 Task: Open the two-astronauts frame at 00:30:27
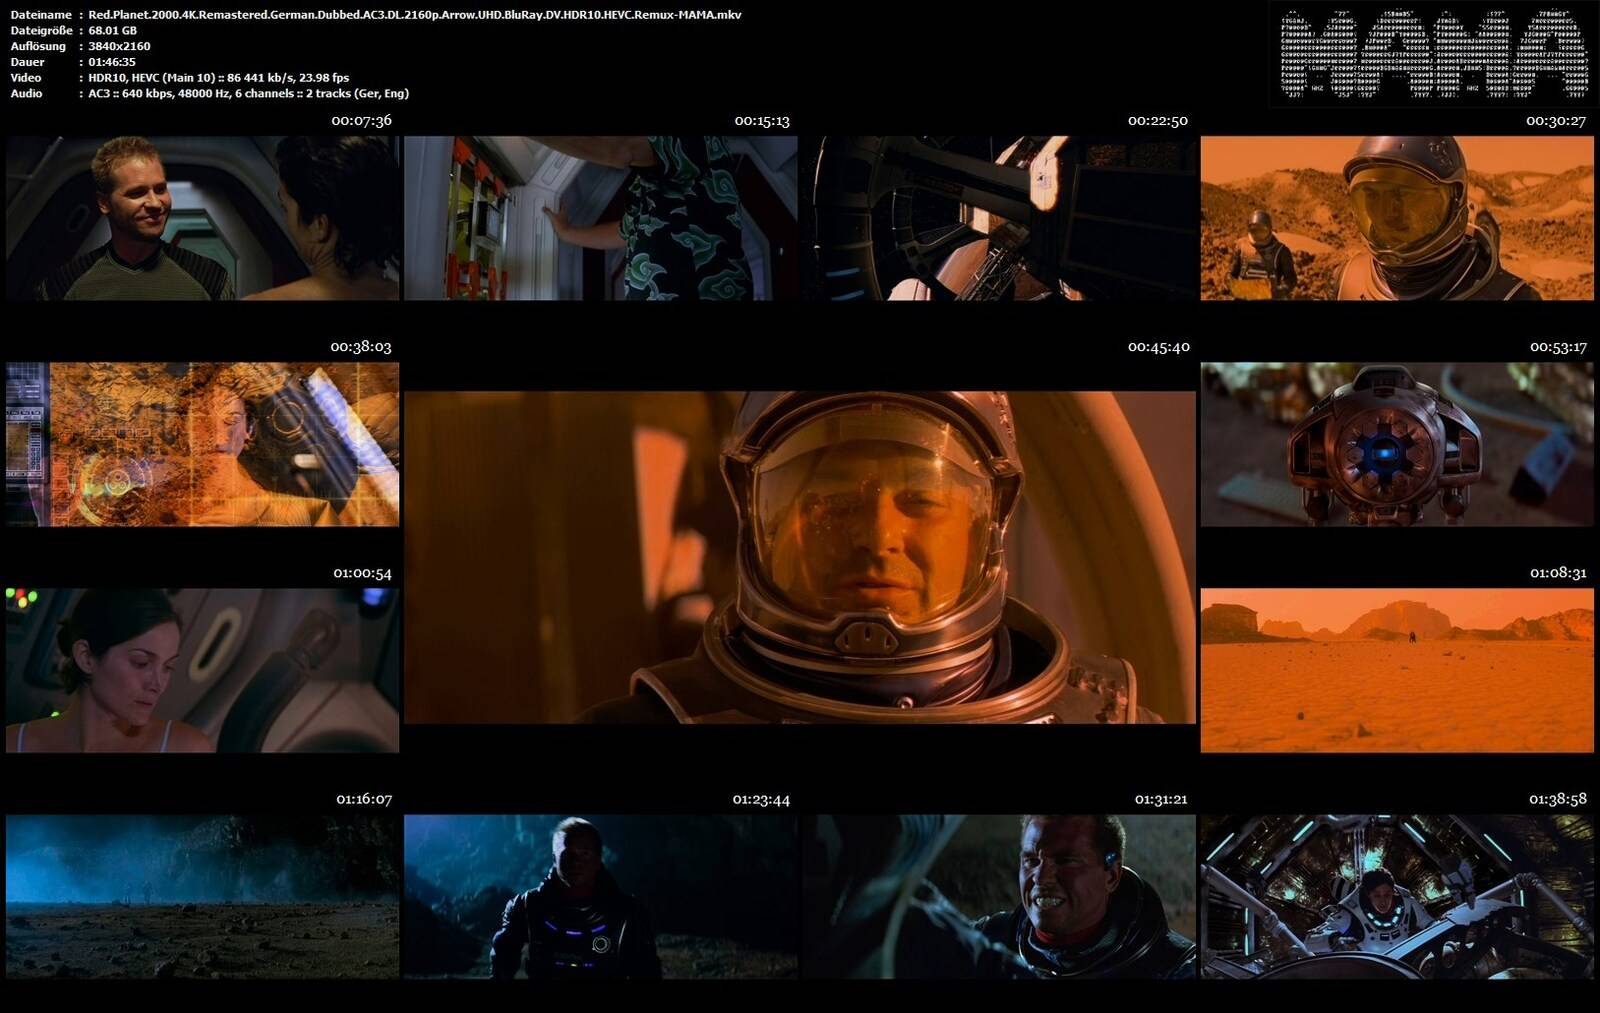pyautogui.click(x=1397, y=218)
